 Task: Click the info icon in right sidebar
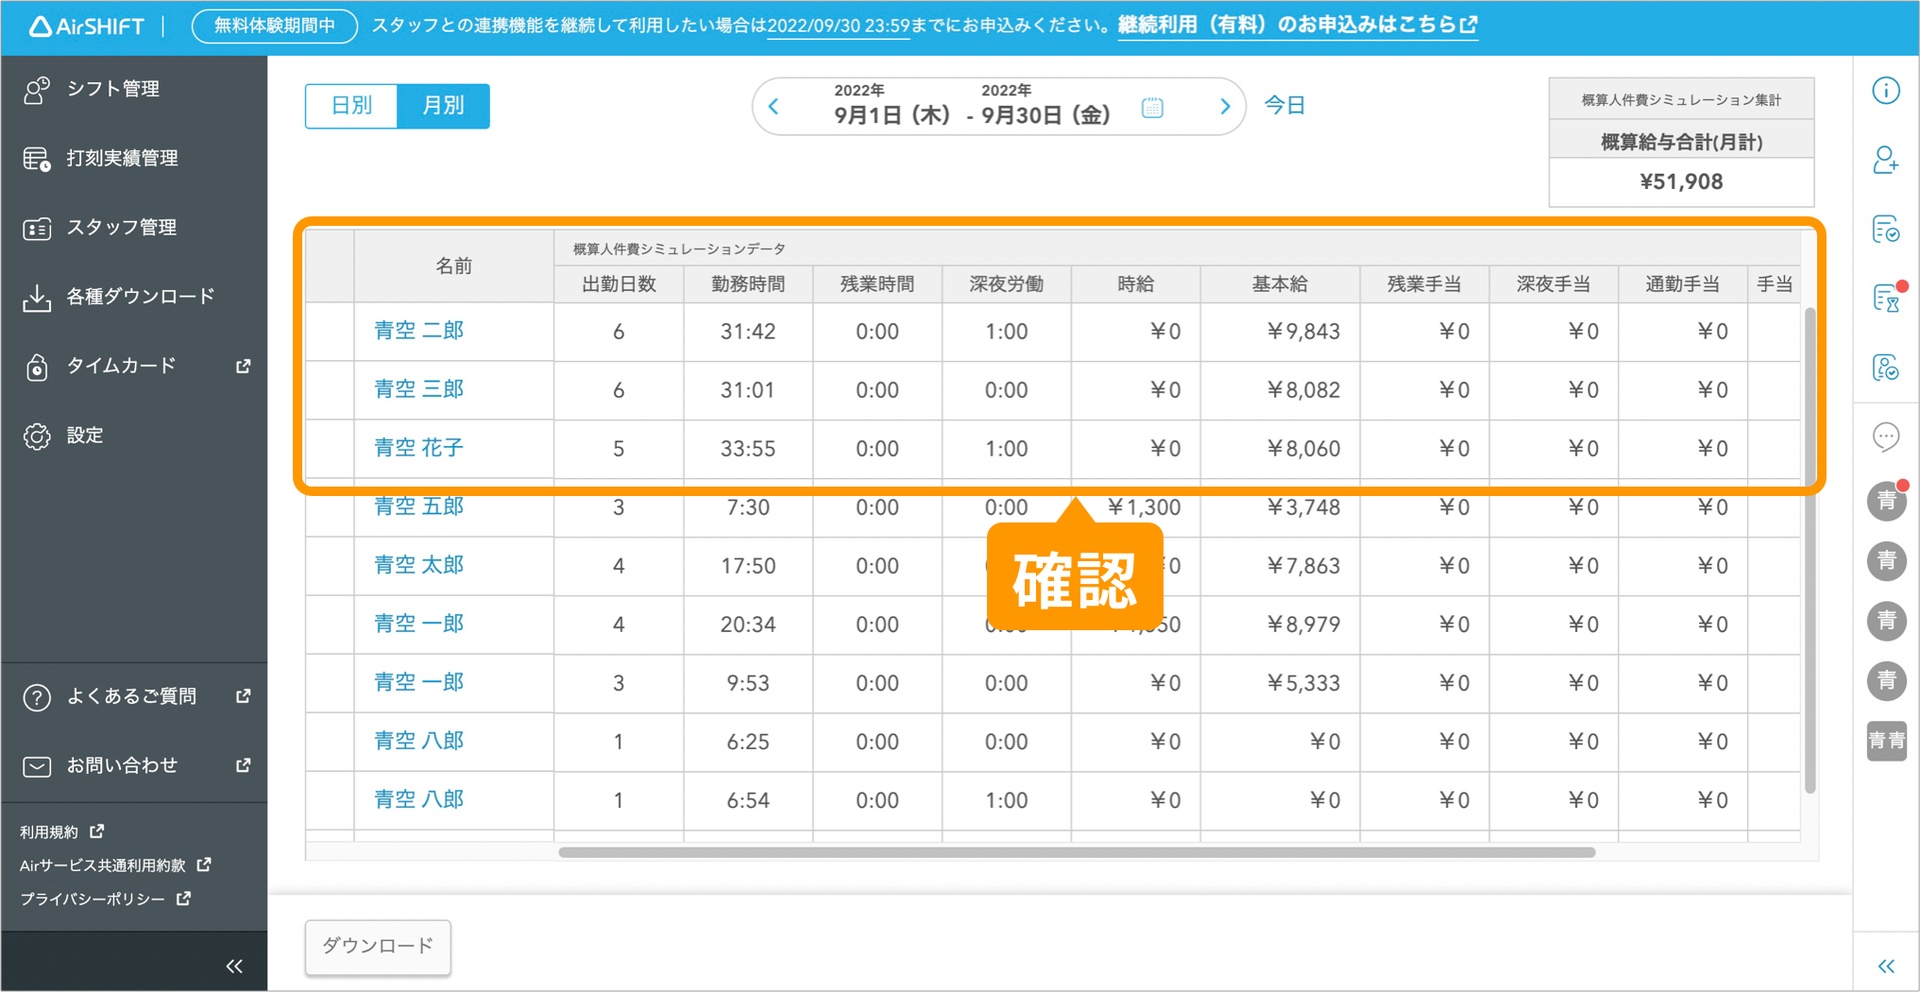coord(1885,91)
